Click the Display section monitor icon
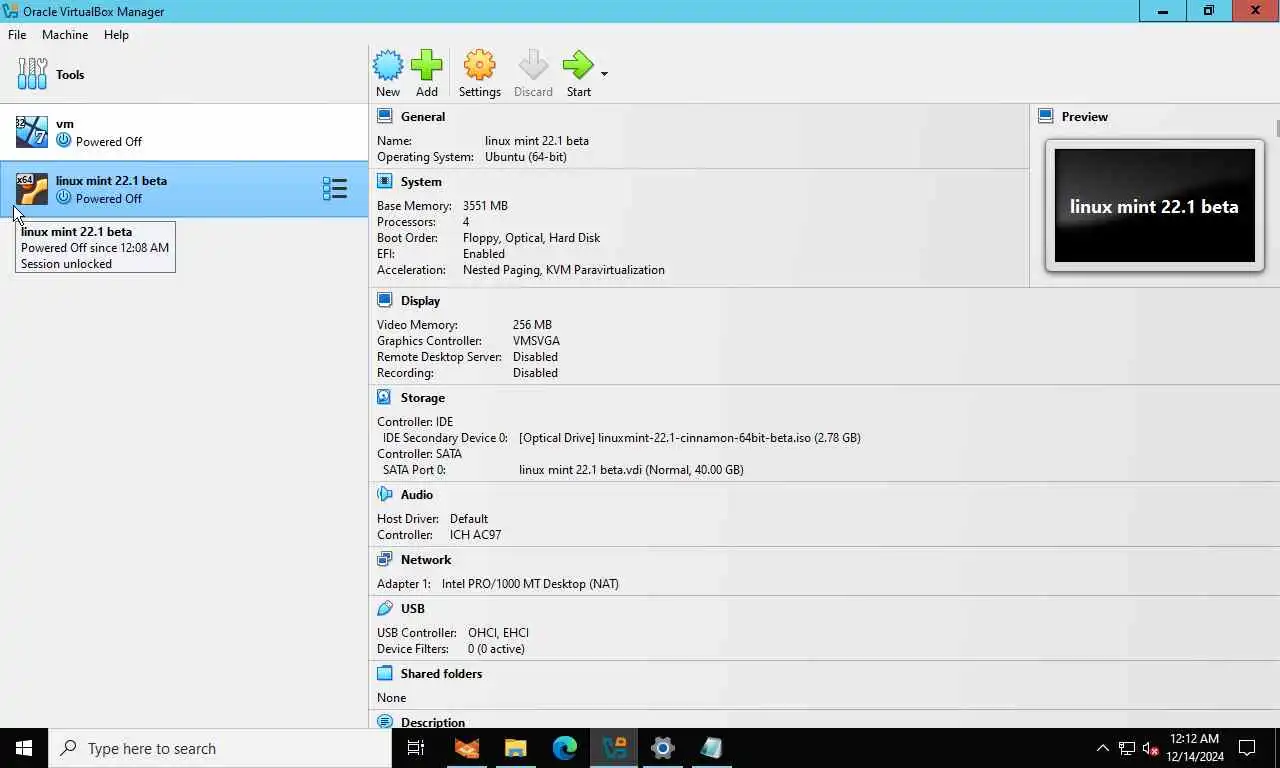 [x=385, y=300]
